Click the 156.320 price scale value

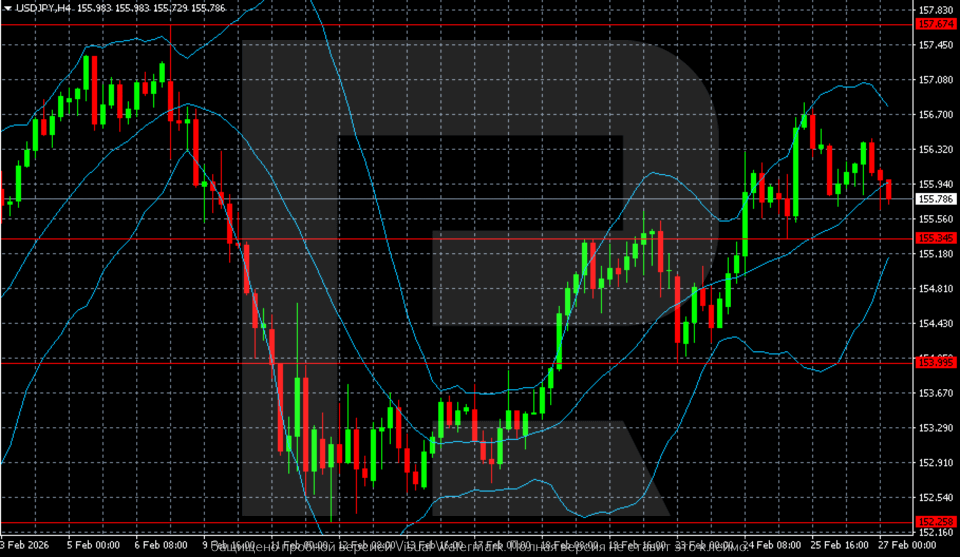tap(937, 150)
